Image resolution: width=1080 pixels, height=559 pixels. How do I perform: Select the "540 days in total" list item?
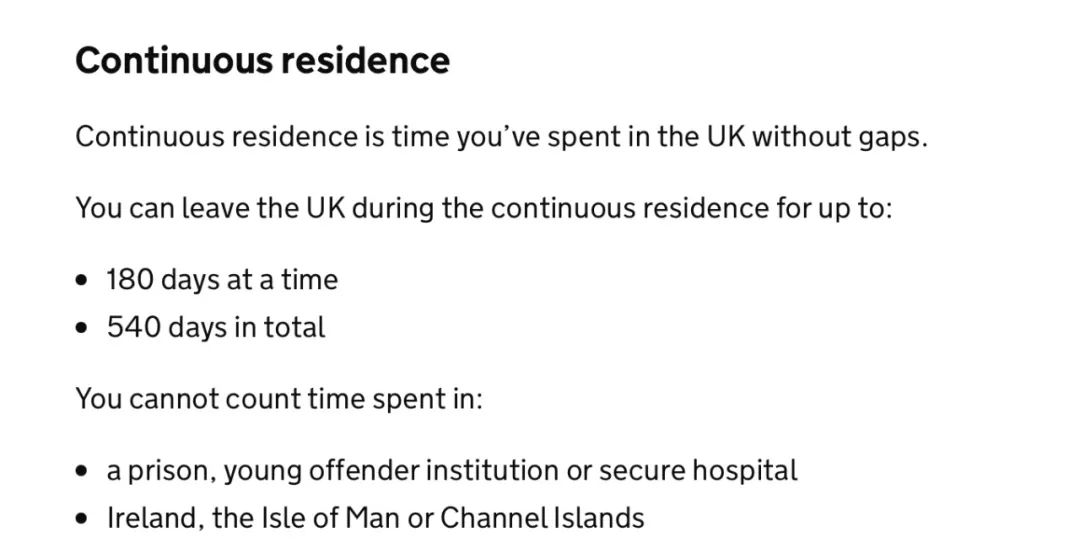[216, 327]
